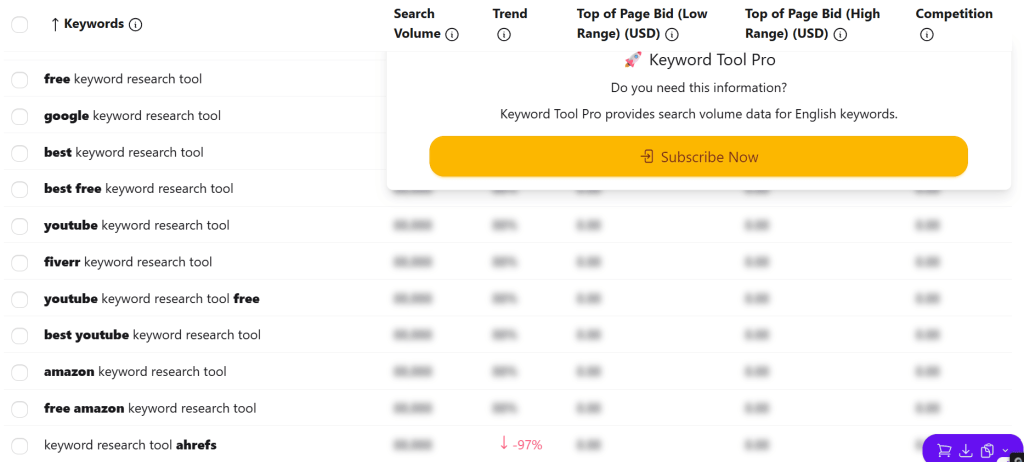Screen dimensions: 1024x462
Task: Sort by the Keywords column header
Action: click(93, 24)
